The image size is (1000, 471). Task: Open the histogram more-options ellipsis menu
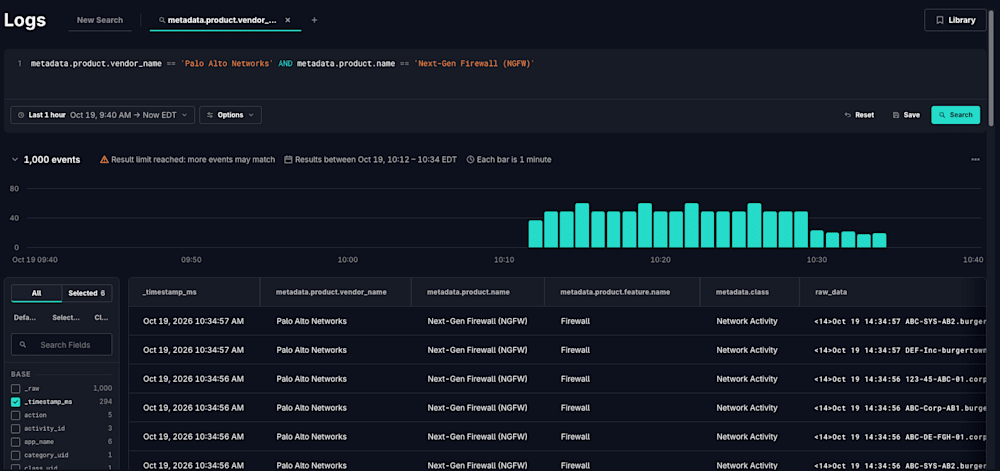(x=975, y=160)
